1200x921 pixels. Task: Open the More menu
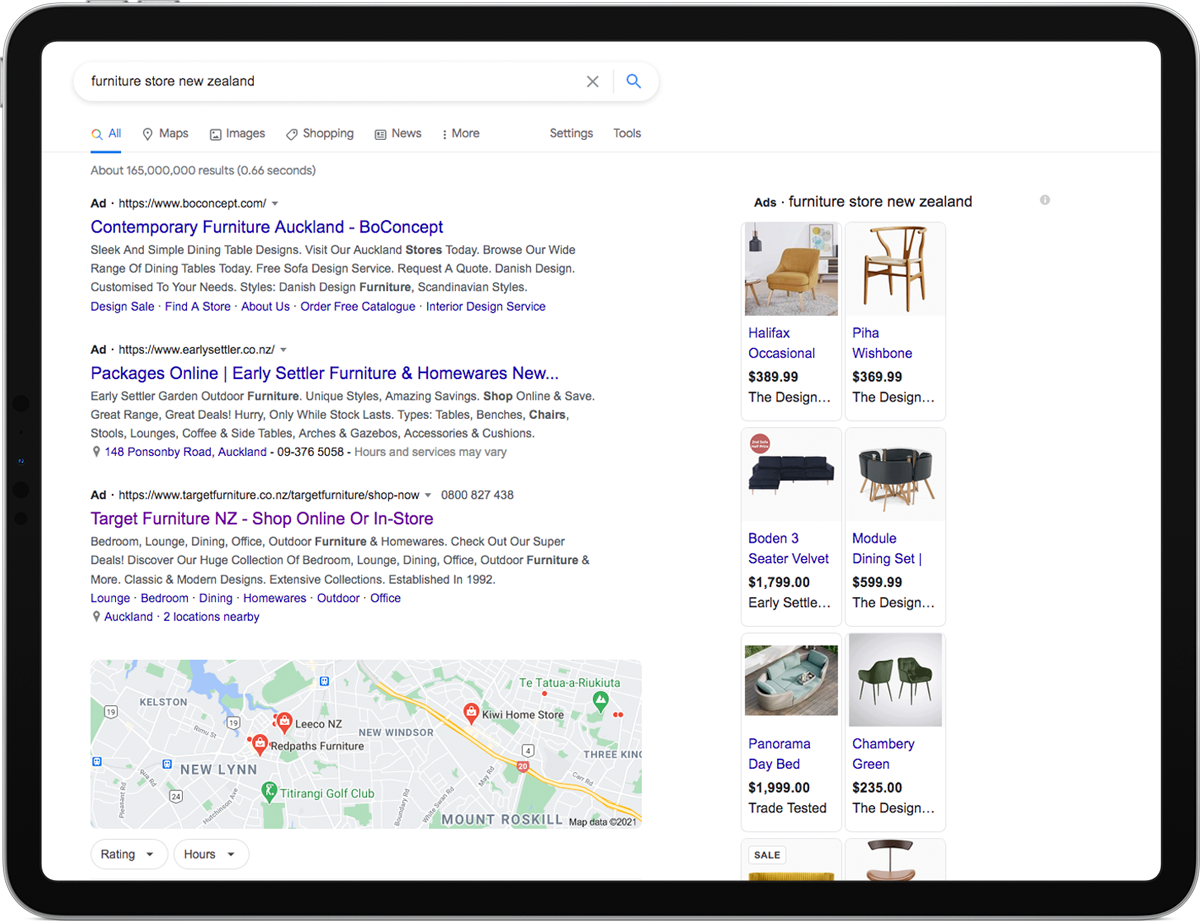point(460,134)
